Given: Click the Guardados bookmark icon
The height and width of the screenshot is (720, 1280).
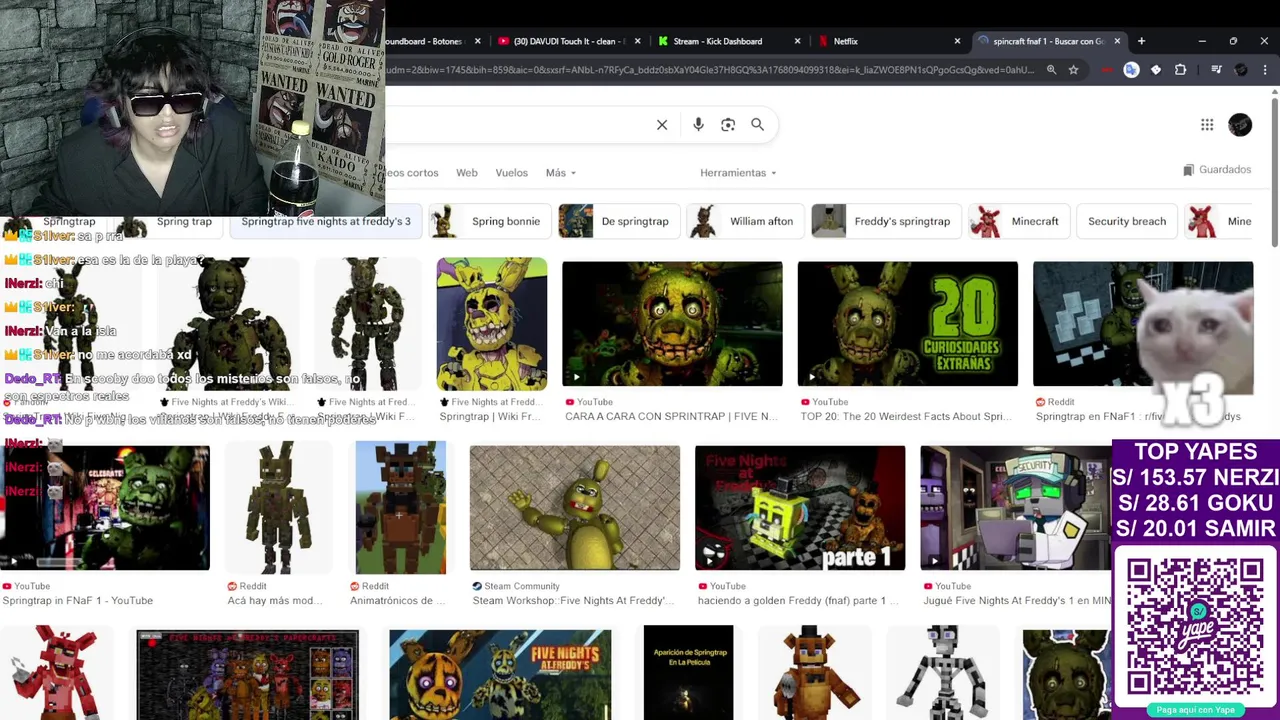Looking at the screenshot, I should pyautogui.click(x=1188, y=170).
